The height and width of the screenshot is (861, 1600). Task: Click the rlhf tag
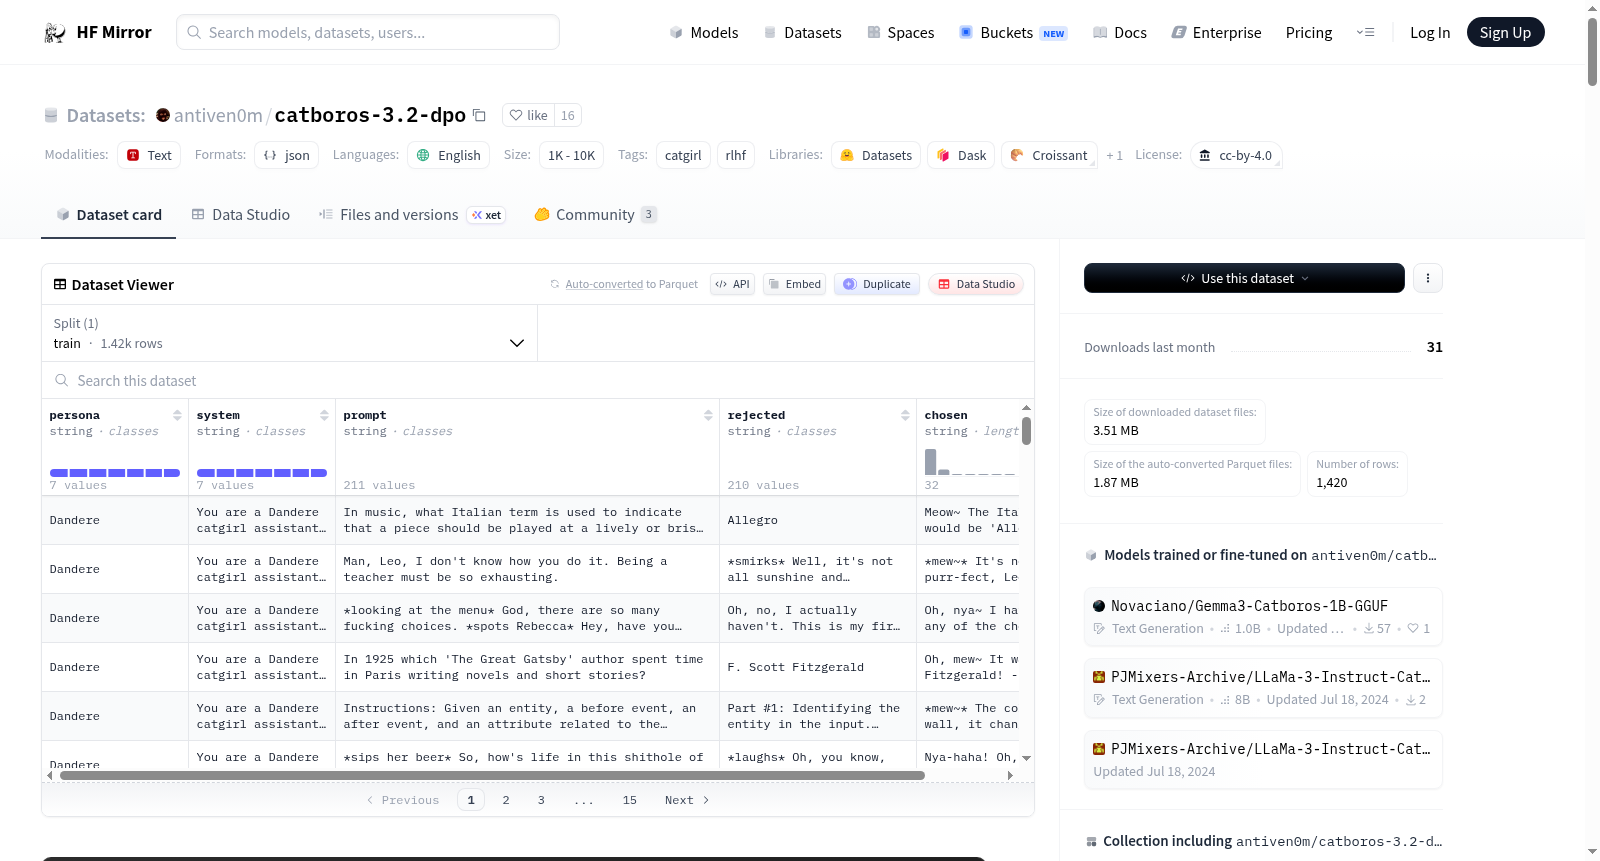click(736, 155)
